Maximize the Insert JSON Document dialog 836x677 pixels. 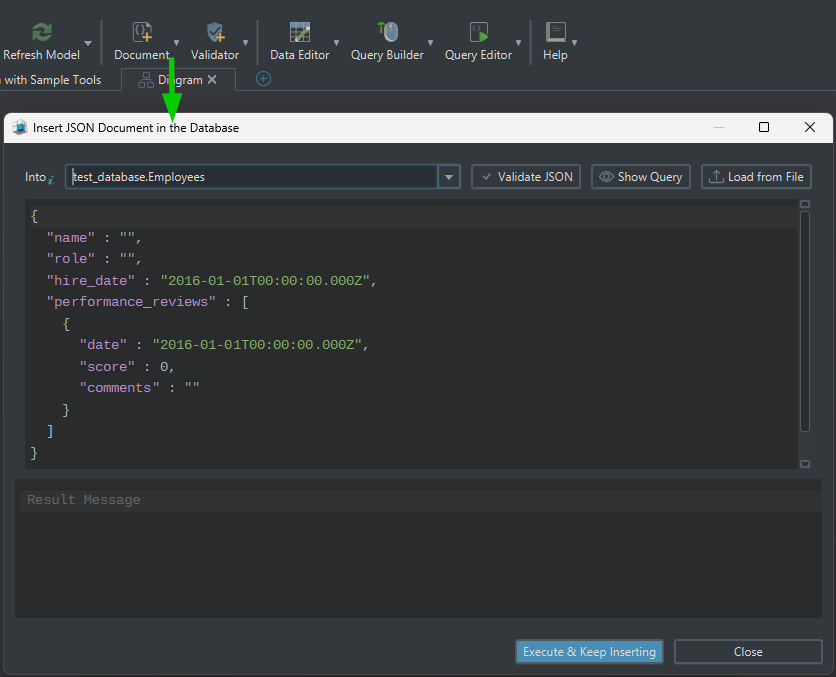[x=763, y=127]
